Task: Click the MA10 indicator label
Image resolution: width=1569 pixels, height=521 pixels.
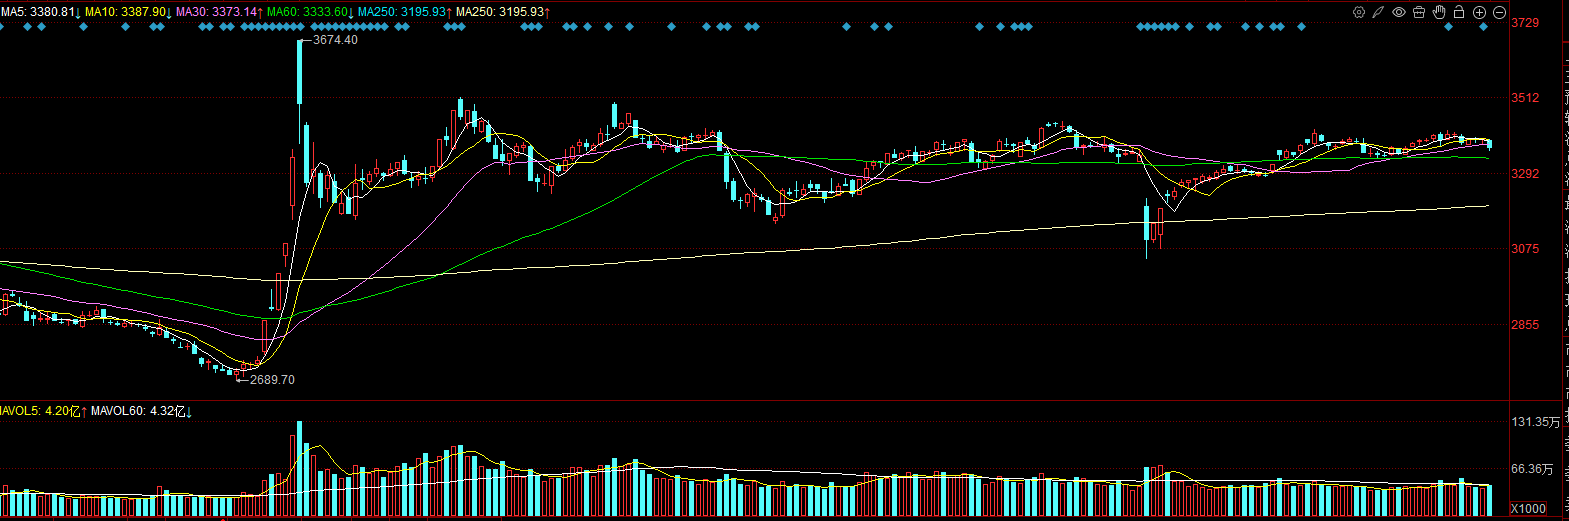Action: [x=129, y=12]
